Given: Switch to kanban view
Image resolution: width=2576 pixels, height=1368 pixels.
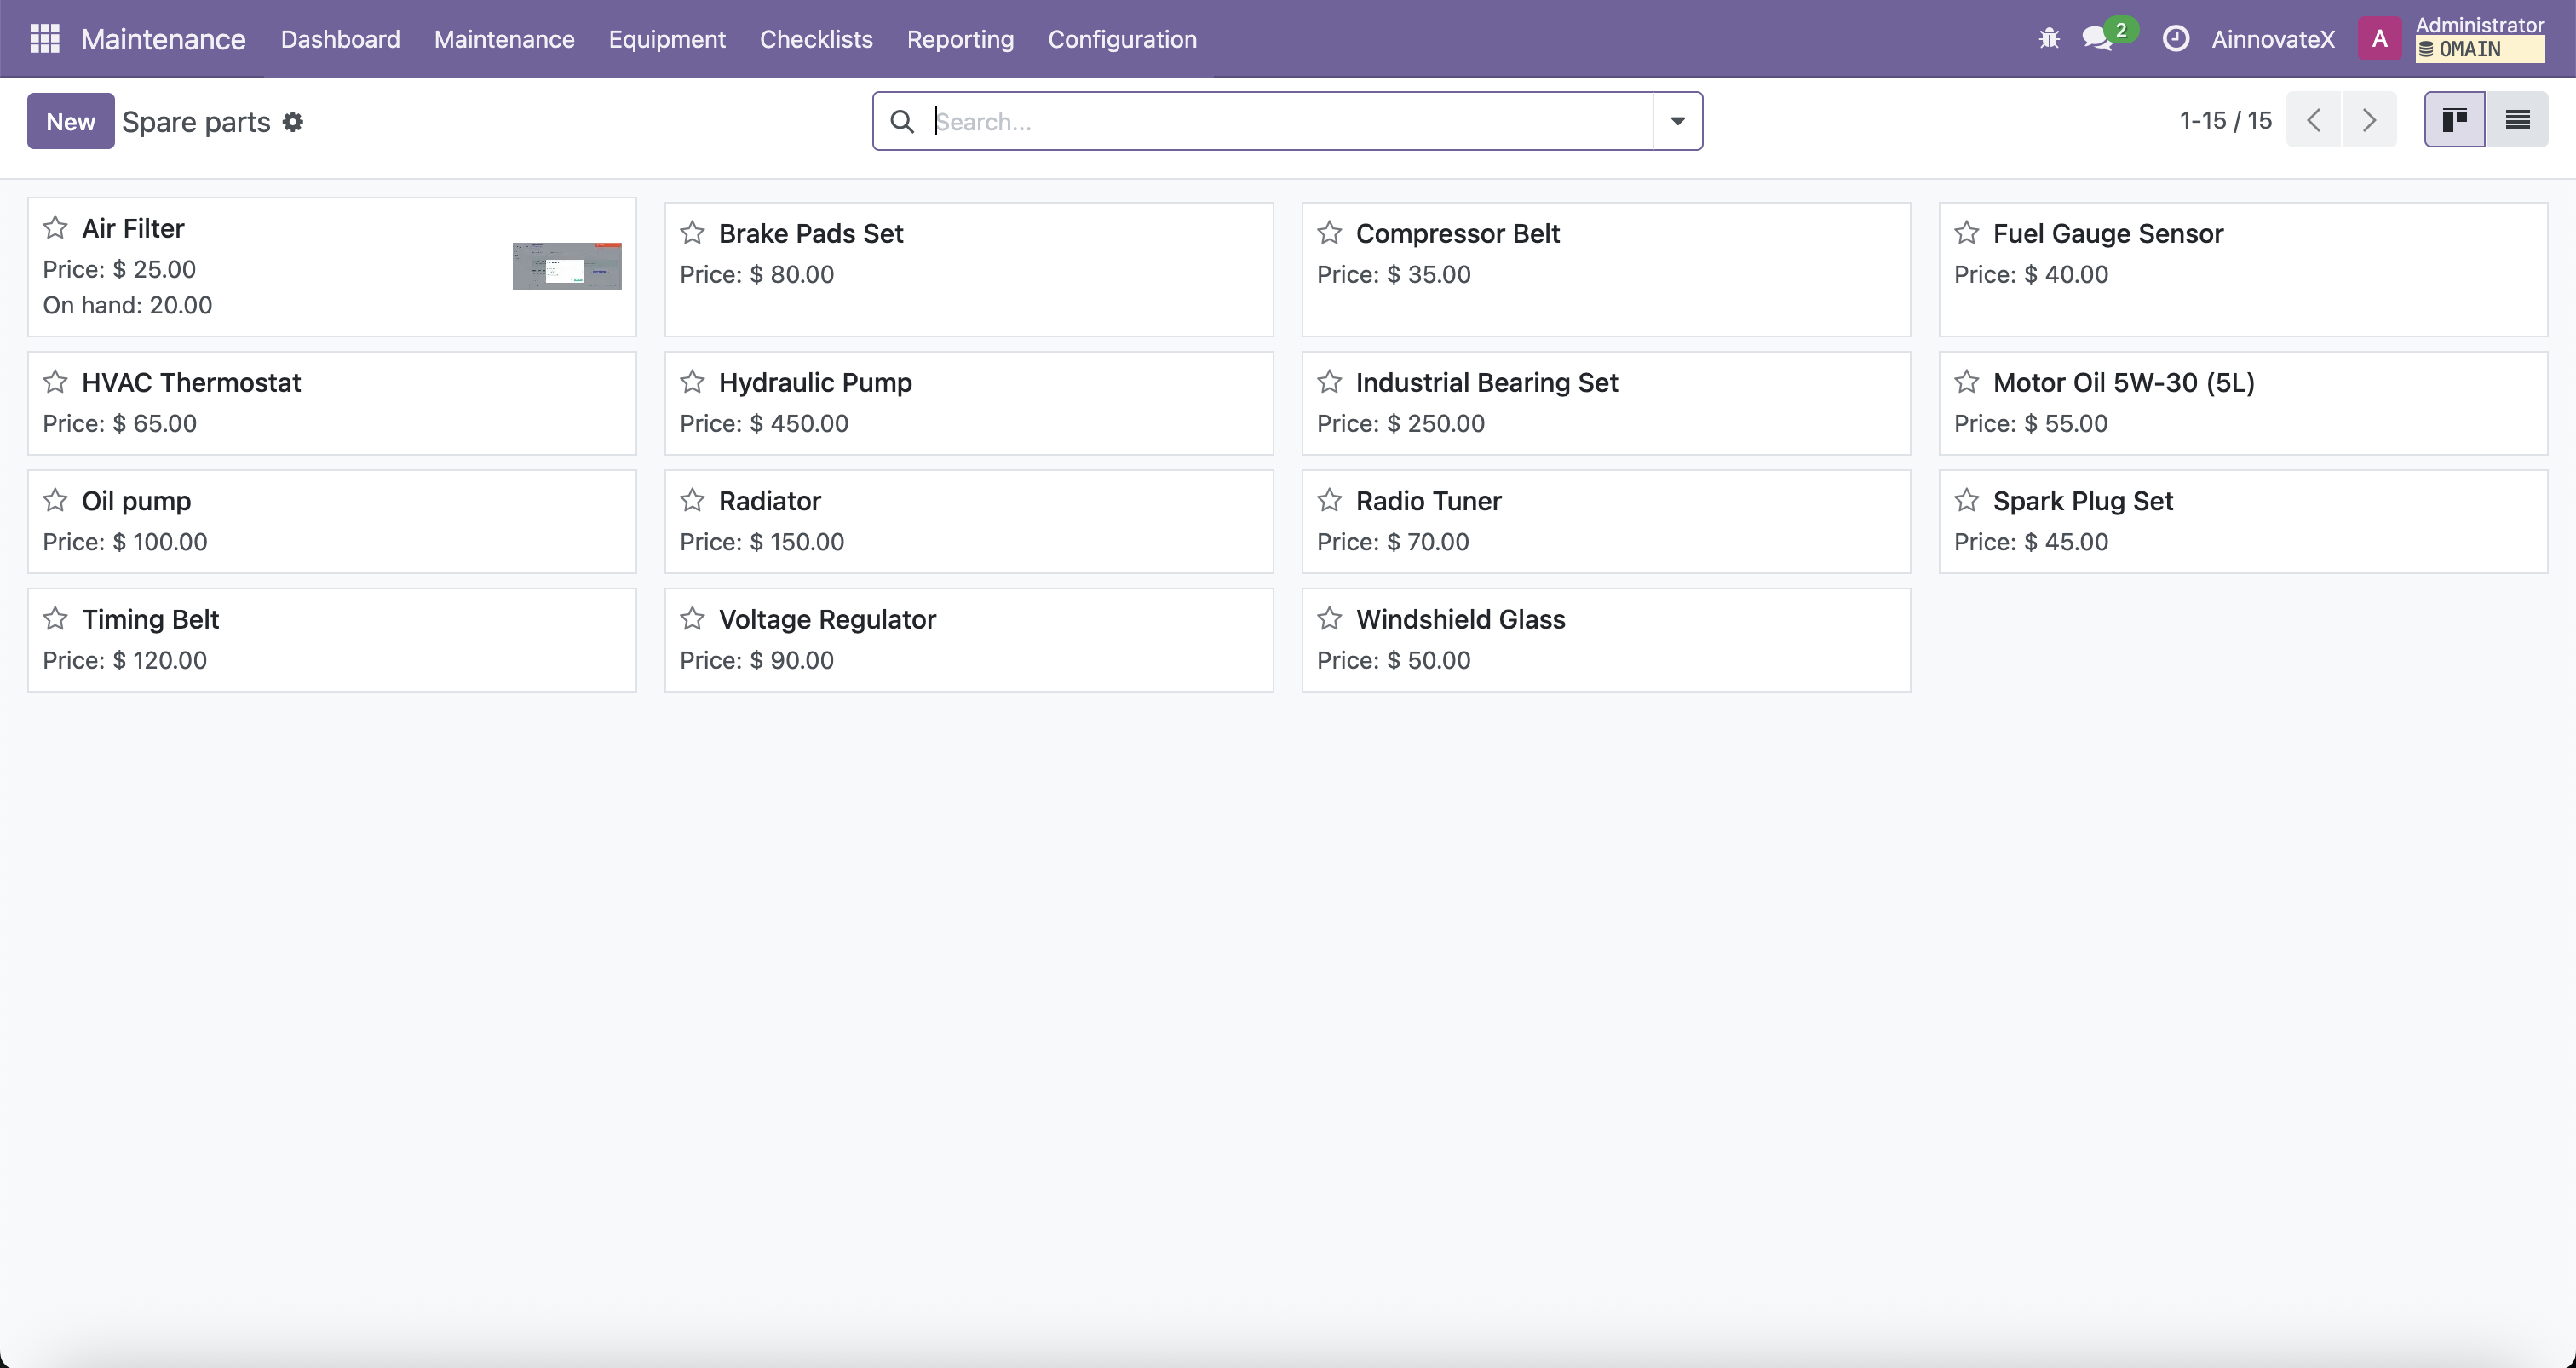Looking at the screenshot, I should click(2454, 120).
